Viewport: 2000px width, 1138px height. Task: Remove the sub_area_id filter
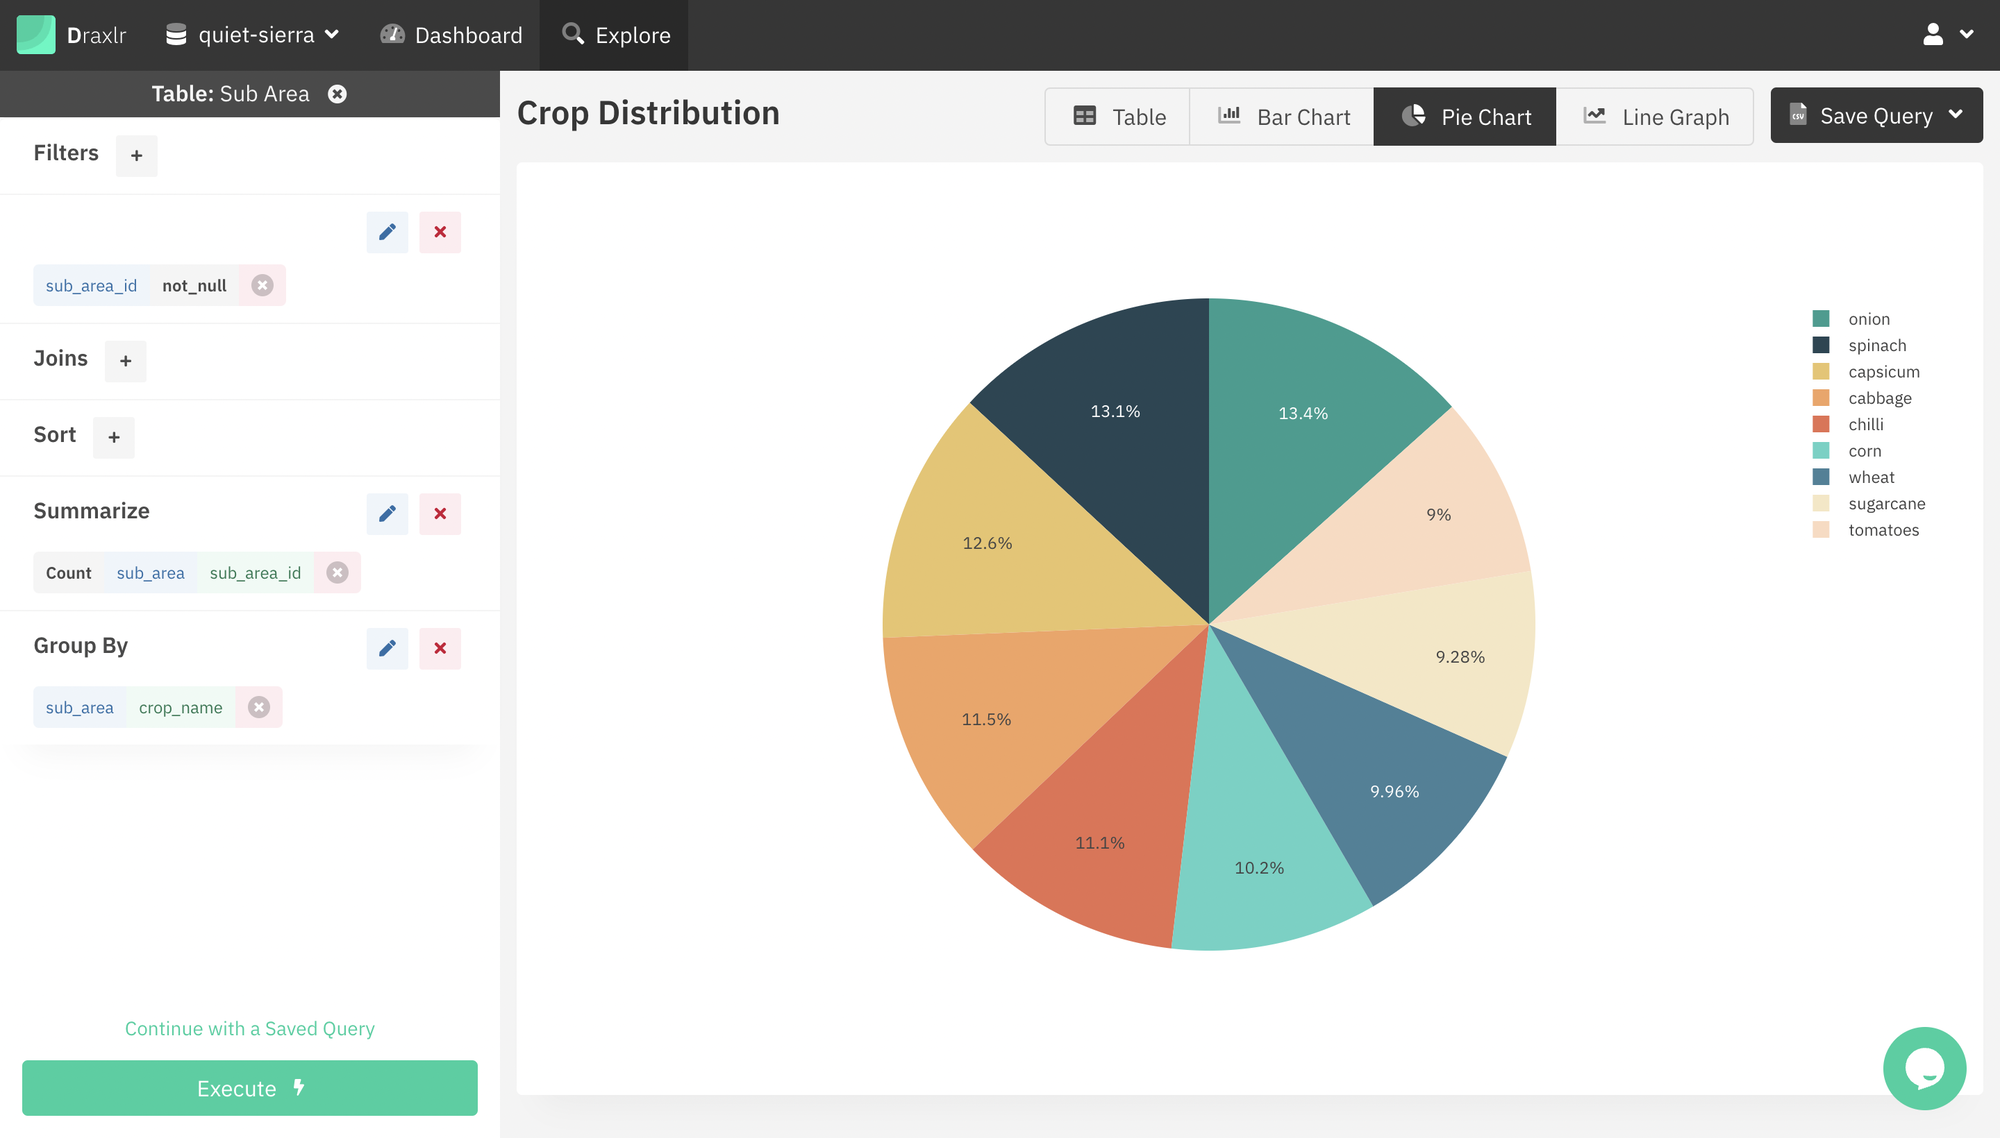[262, 286]
